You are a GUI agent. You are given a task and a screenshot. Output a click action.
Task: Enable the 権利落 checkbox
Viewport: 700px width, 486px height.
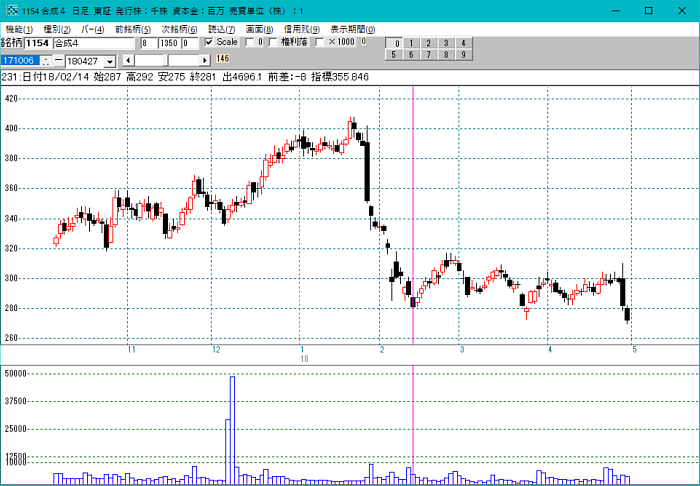[273, 43]
